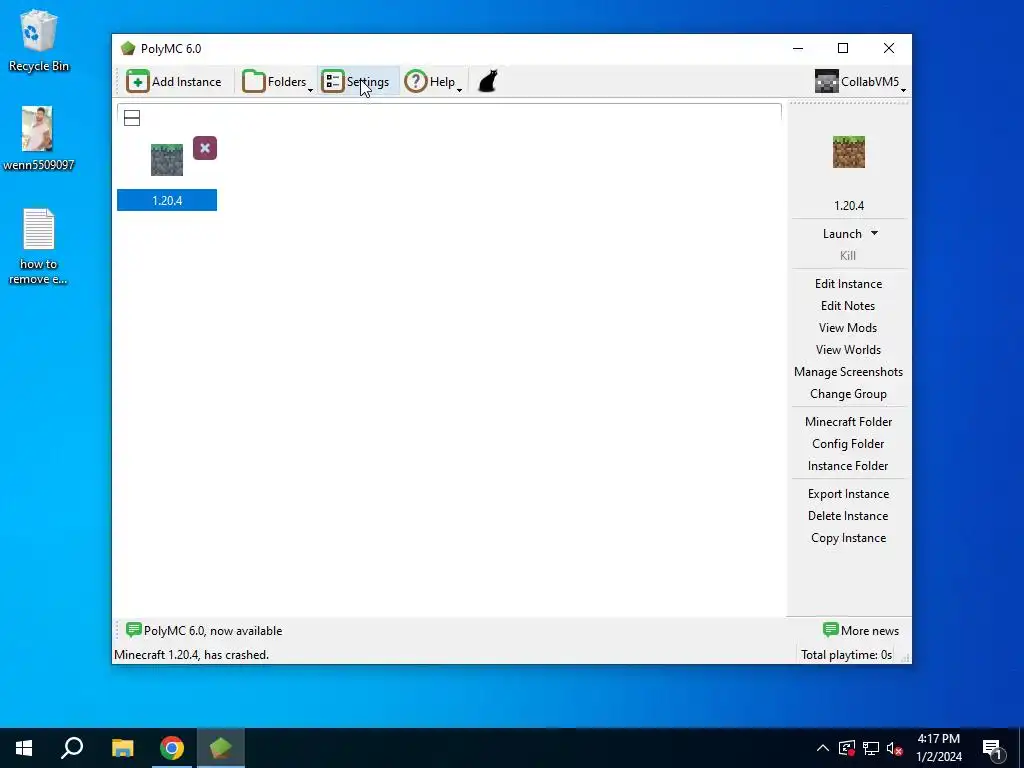Screen dimensions: 1024x768
Task: Click the black cat icon in toolbar
Action: point(488,82)
